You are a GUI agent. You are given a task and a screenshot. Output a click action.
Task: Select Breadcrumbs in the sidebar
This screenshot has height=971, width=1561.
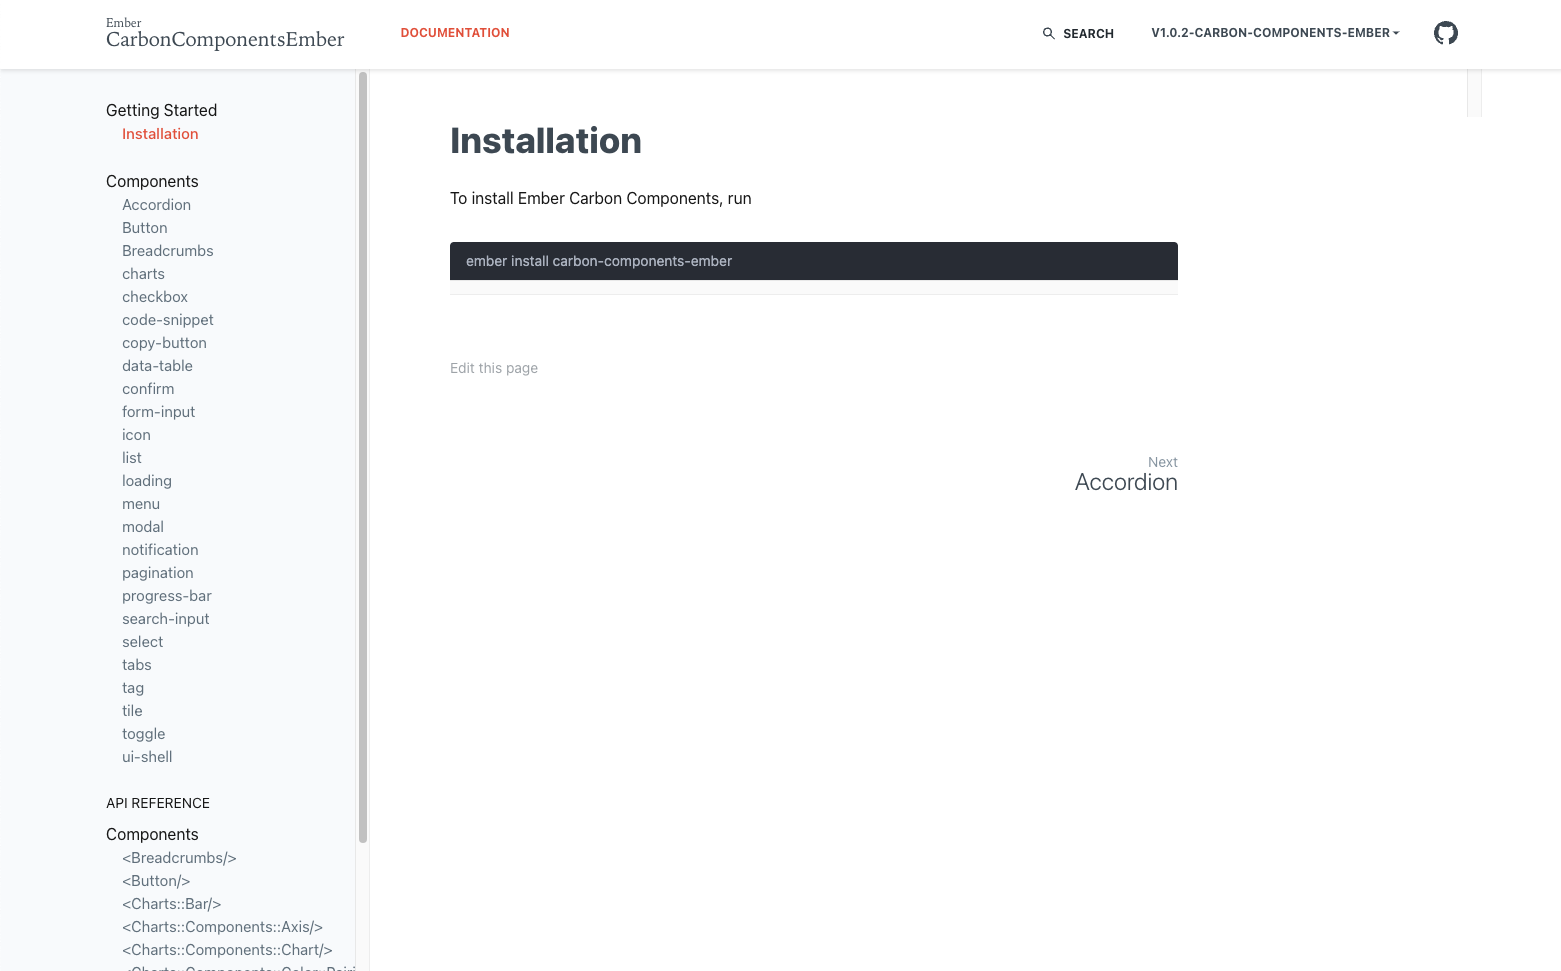click(167, 250)
